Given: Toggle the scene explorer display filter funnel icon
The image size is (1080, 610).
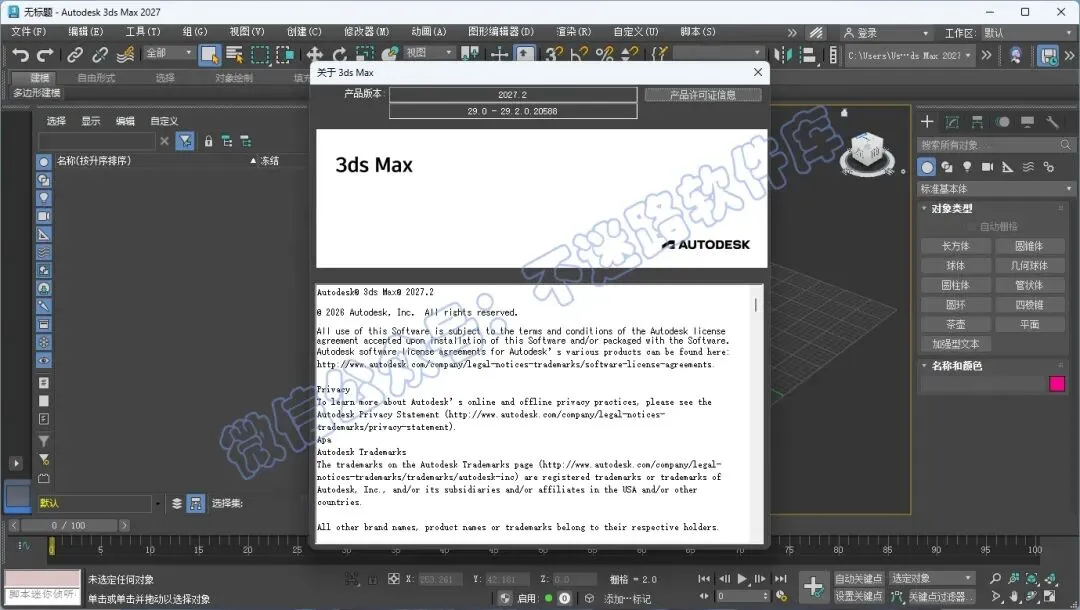Looking at the screenshot, I should (185, 141).
